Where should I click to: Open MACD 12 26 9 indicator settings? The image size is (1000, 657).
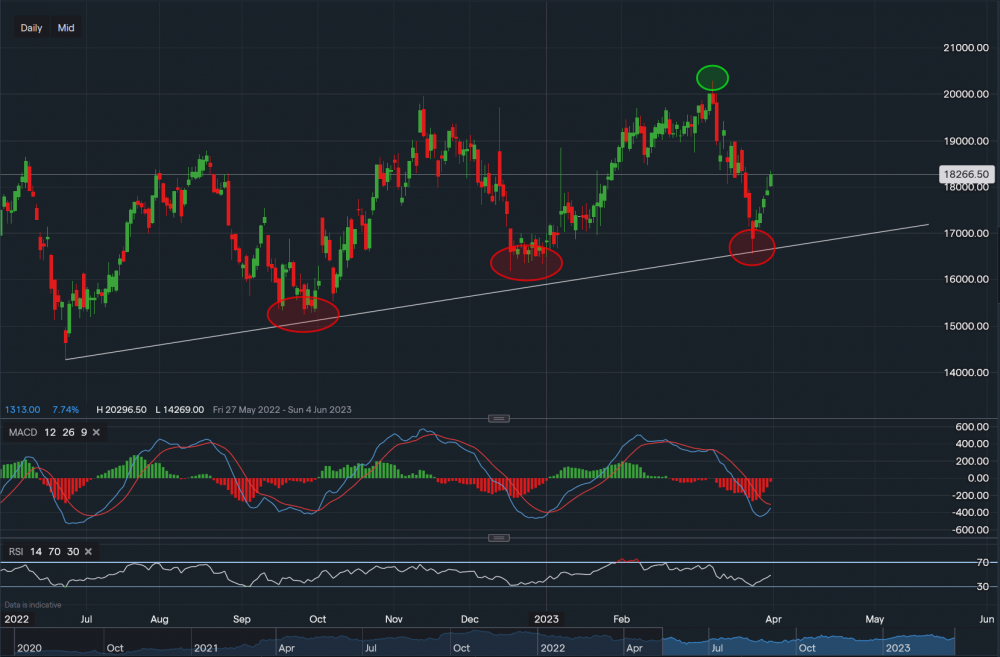point(48,431)
